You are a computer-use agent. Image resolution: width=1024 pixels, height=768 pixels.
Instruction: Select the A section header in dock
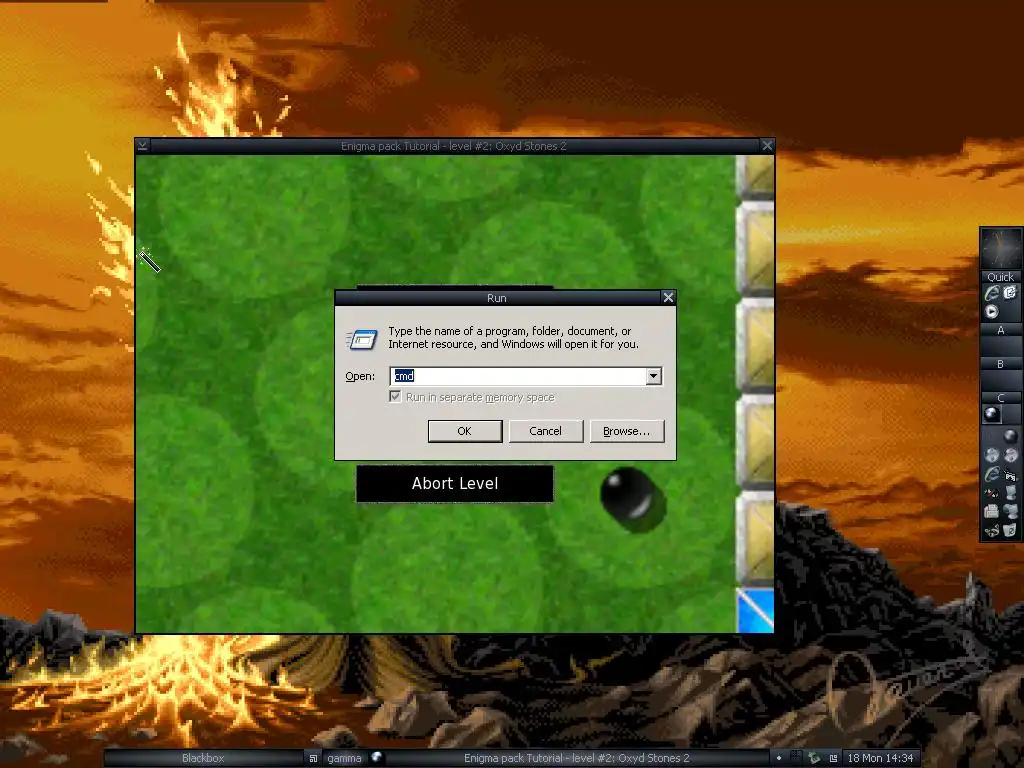[x=1000, y=330]
